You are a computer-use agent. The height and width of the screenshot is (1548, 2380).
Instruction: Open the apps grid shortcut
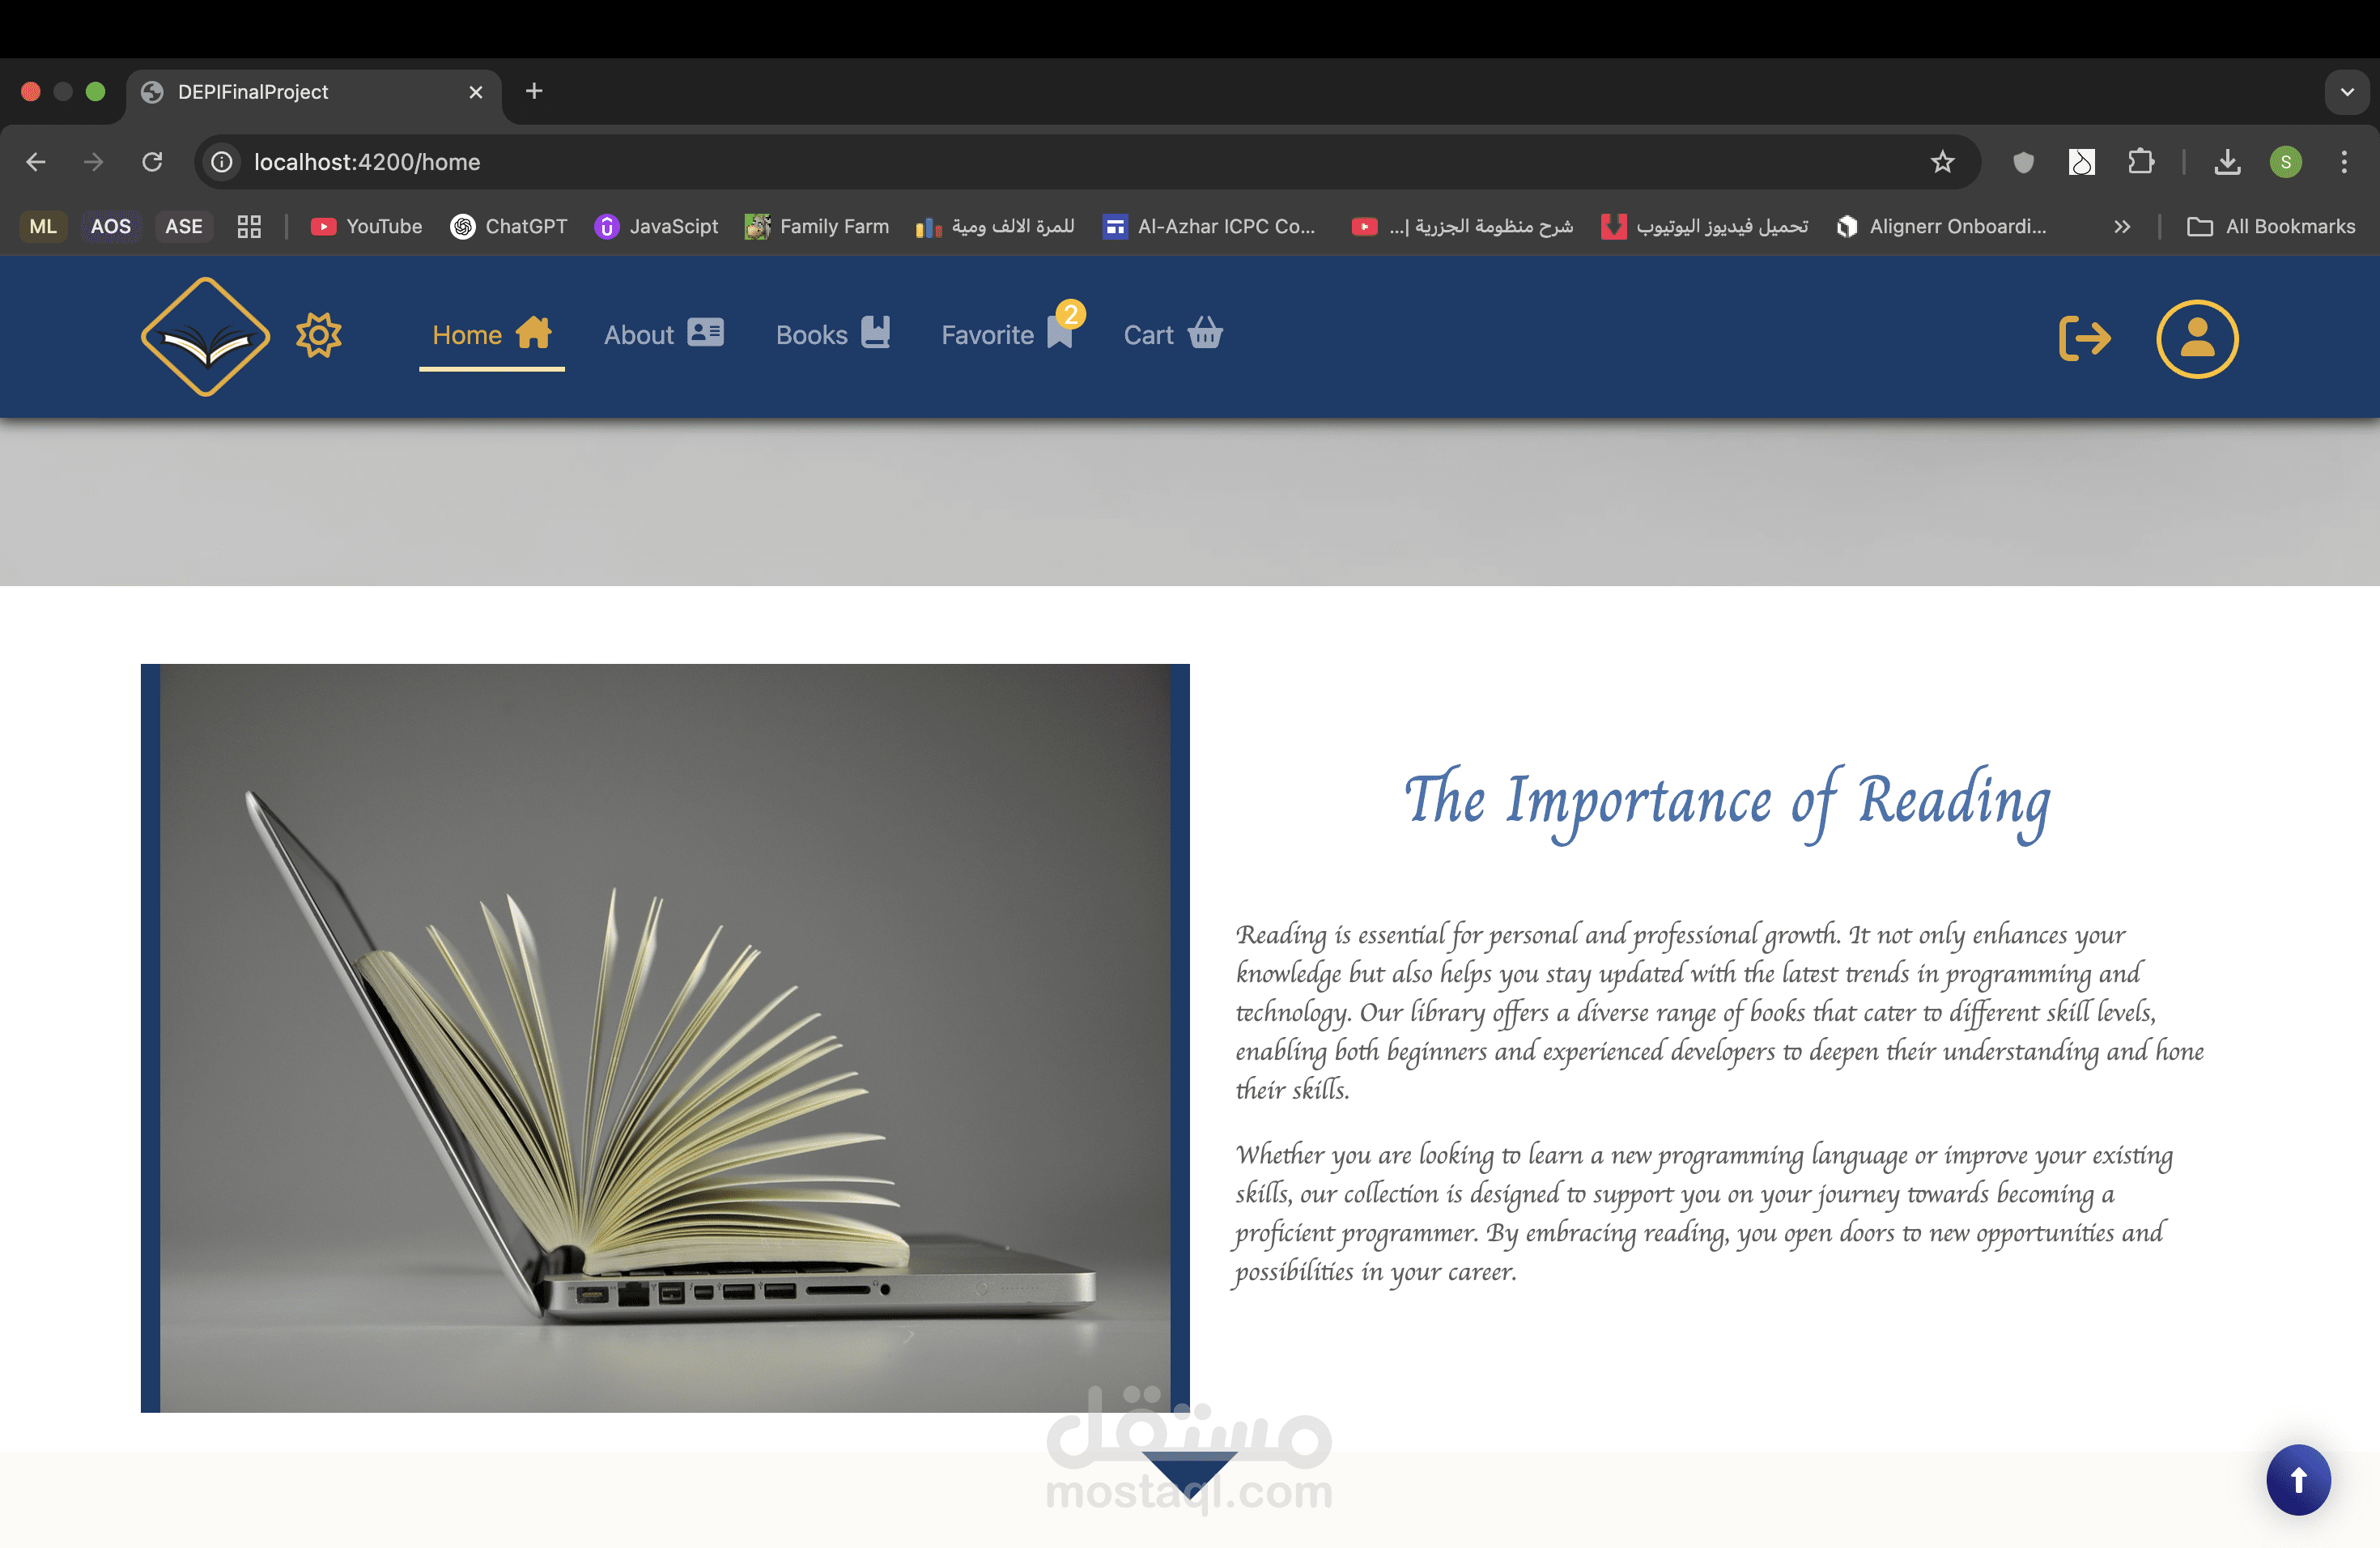point(249,226)
